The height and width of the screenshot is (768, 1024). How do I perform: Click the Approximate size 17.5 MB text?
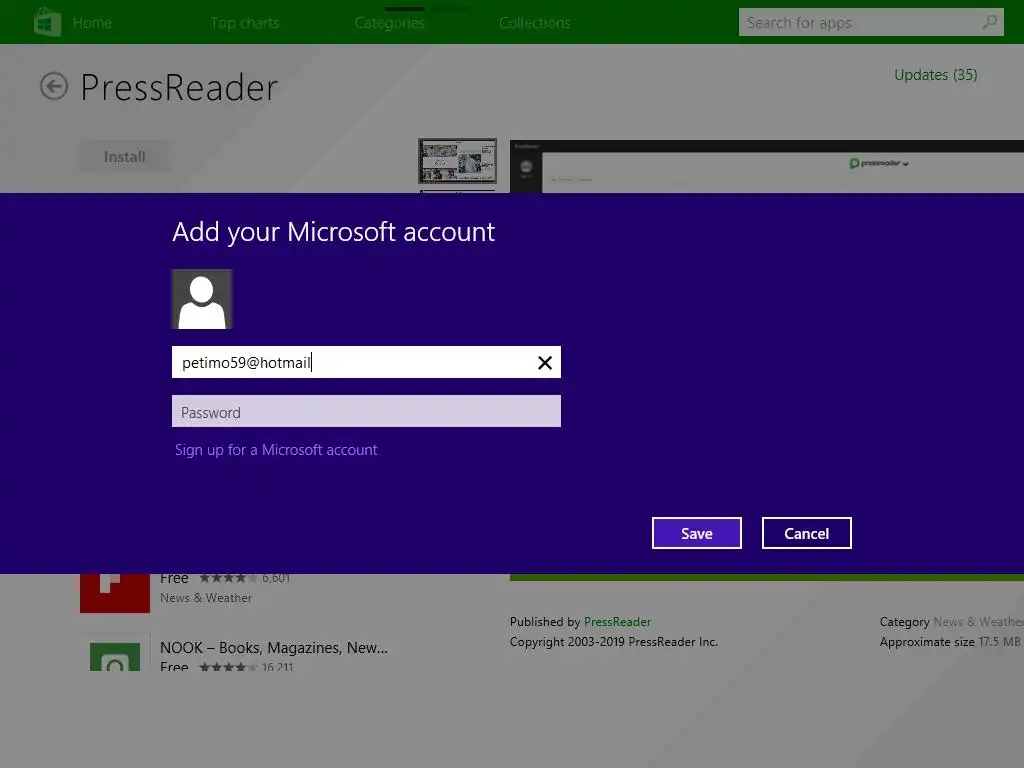tap(950, 642)
